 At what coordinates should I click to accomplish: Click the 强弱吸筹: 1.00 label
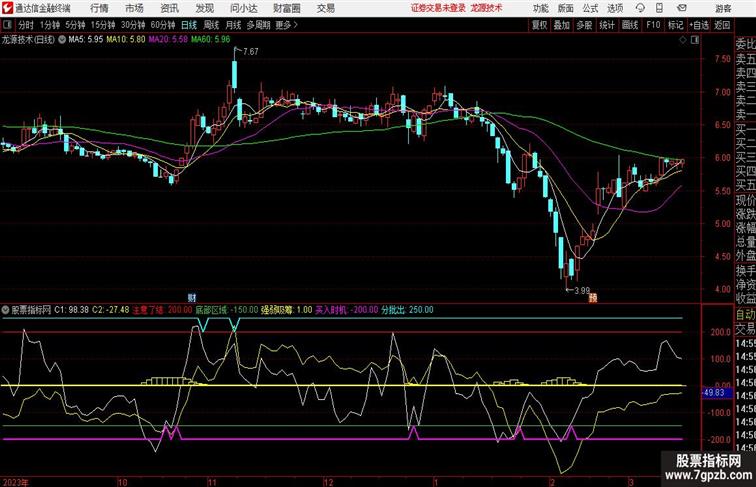pos(286,310)
